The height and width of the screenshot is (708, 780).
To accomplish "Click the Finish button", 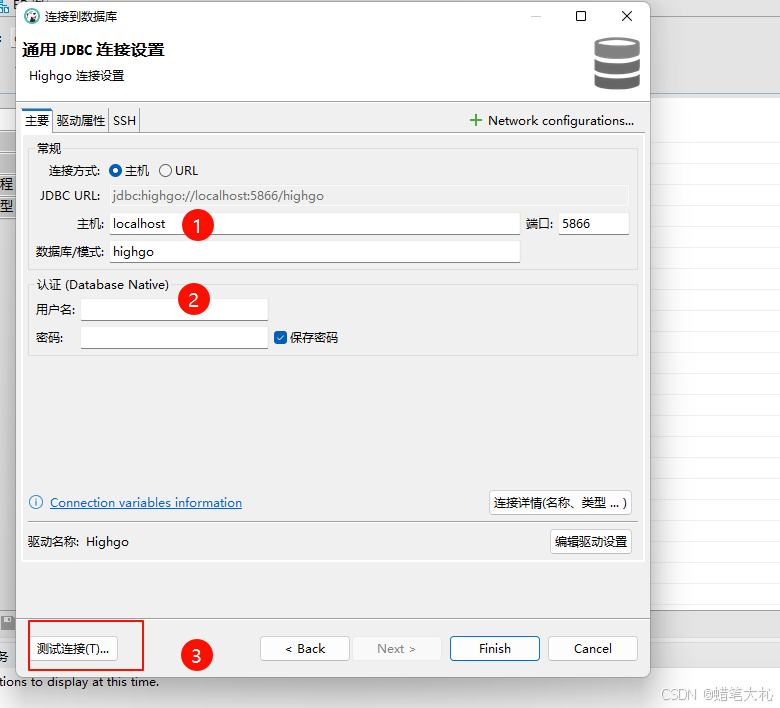I will pos(494,649).
